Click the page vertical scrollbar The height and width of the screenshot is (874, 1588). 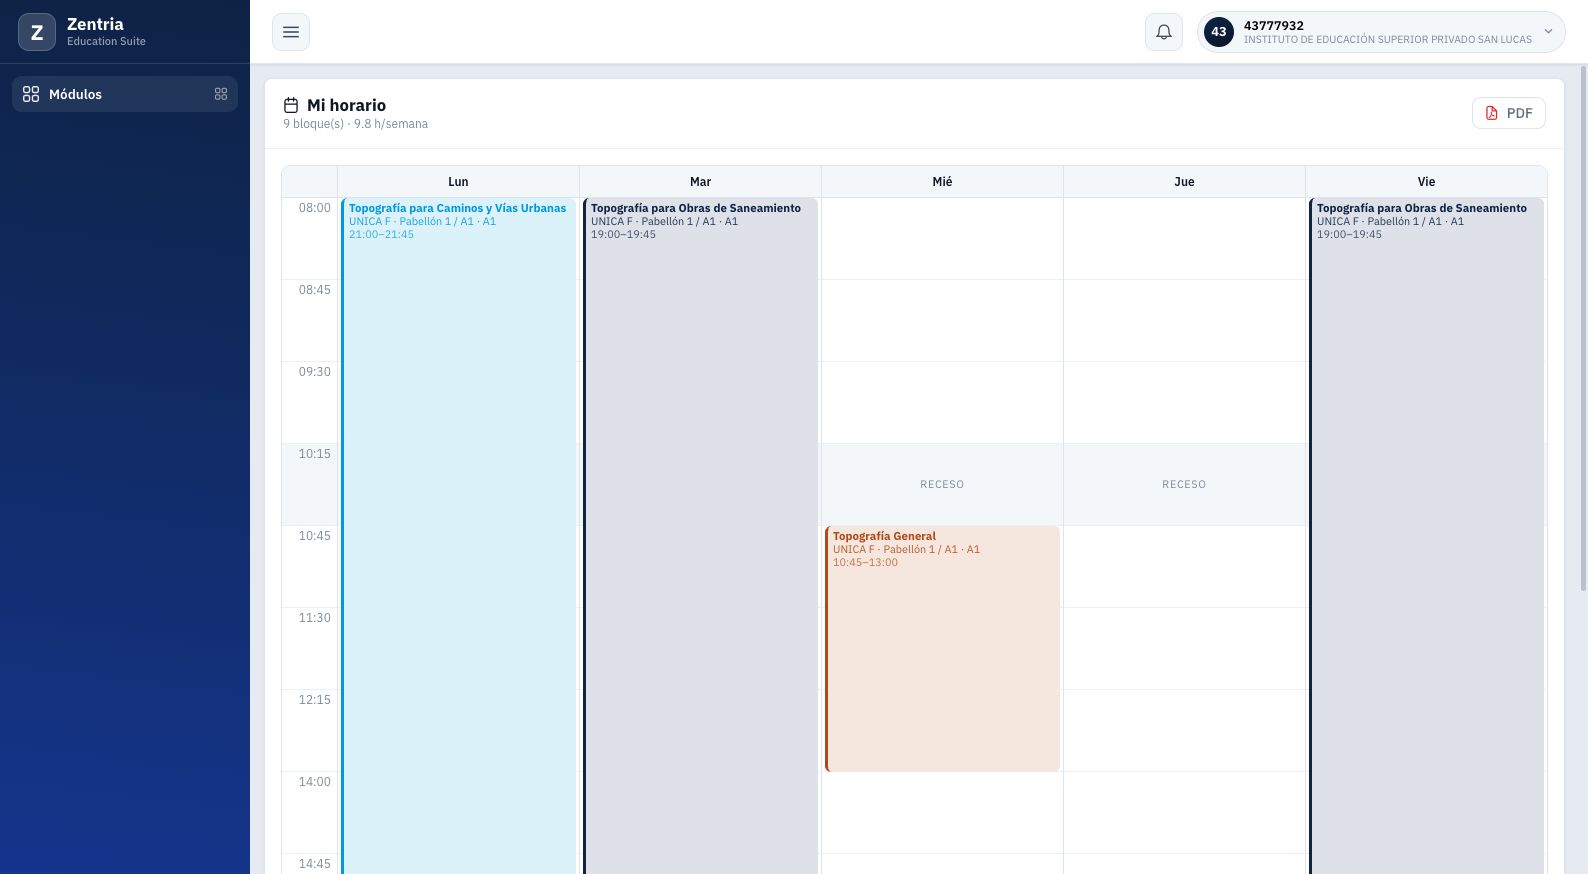tap(1583, 328)
